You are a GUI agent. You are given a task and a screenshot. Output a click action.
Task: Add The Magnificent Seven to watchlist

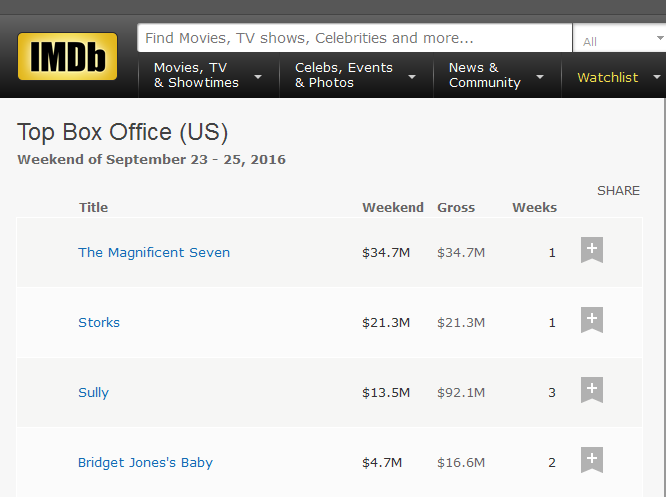pyautogui.click(x=592, y=250)
